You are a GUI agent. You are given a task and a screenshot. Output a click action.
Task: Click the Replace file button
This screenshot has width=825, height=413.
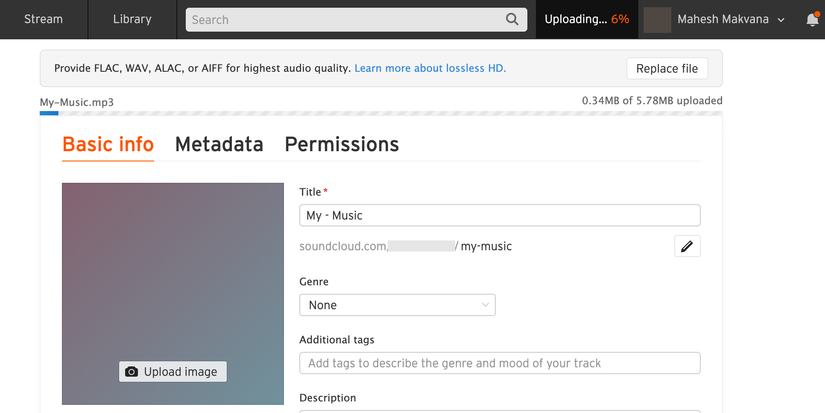[667, 68]
